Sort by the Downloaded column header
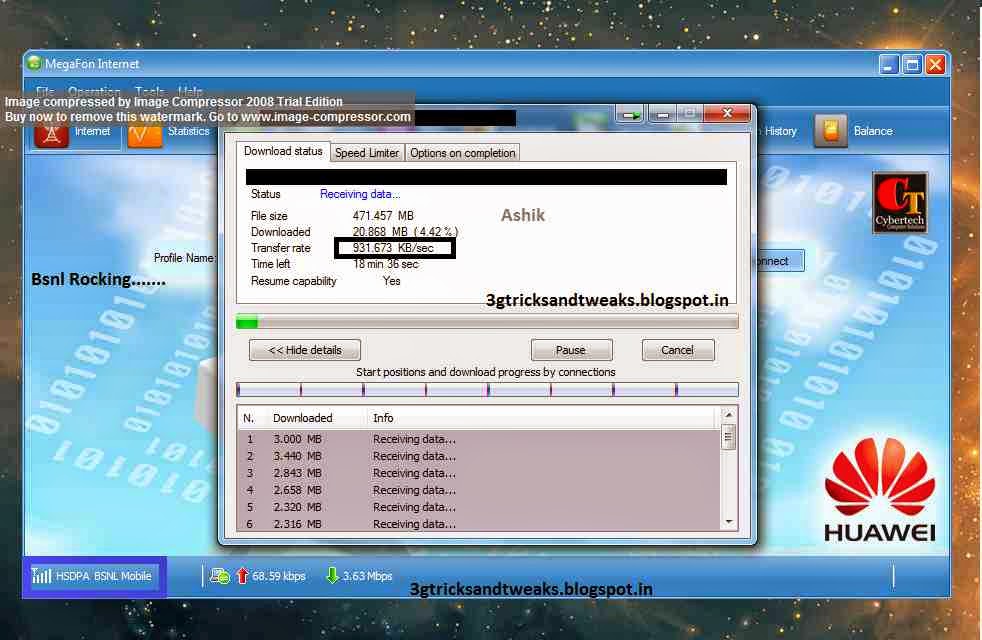Image resolution: width=982 pixels, height=640 pixels. tap(302, 418)
